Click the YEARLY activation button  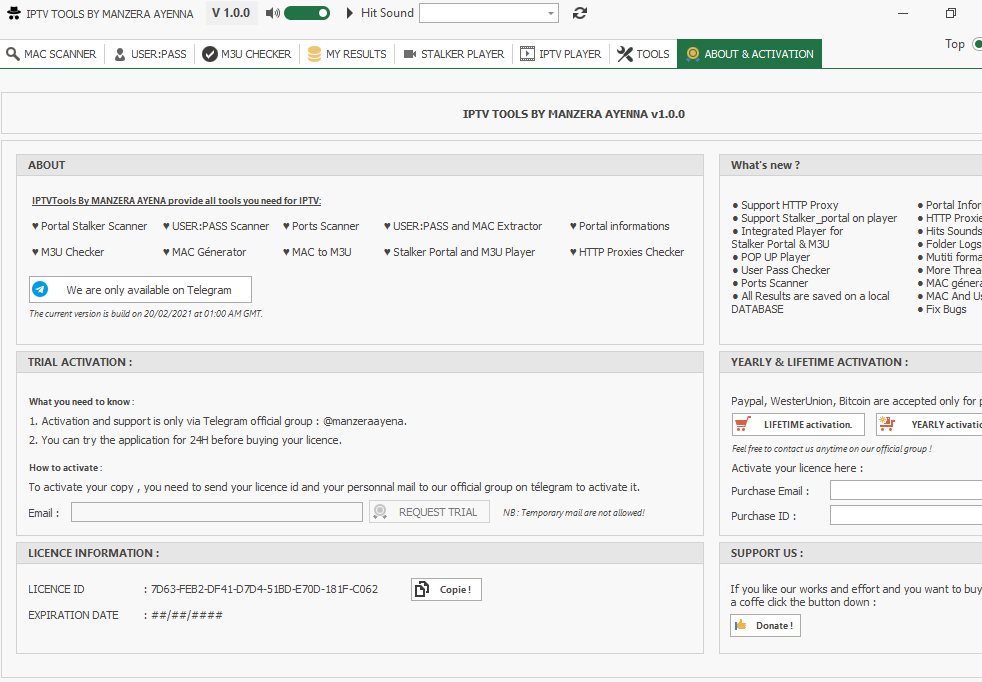point(929,425)
